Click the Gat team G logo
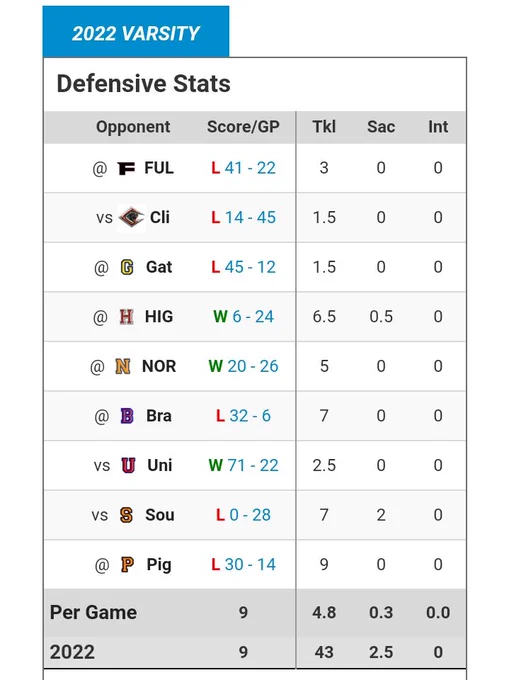 127,267
